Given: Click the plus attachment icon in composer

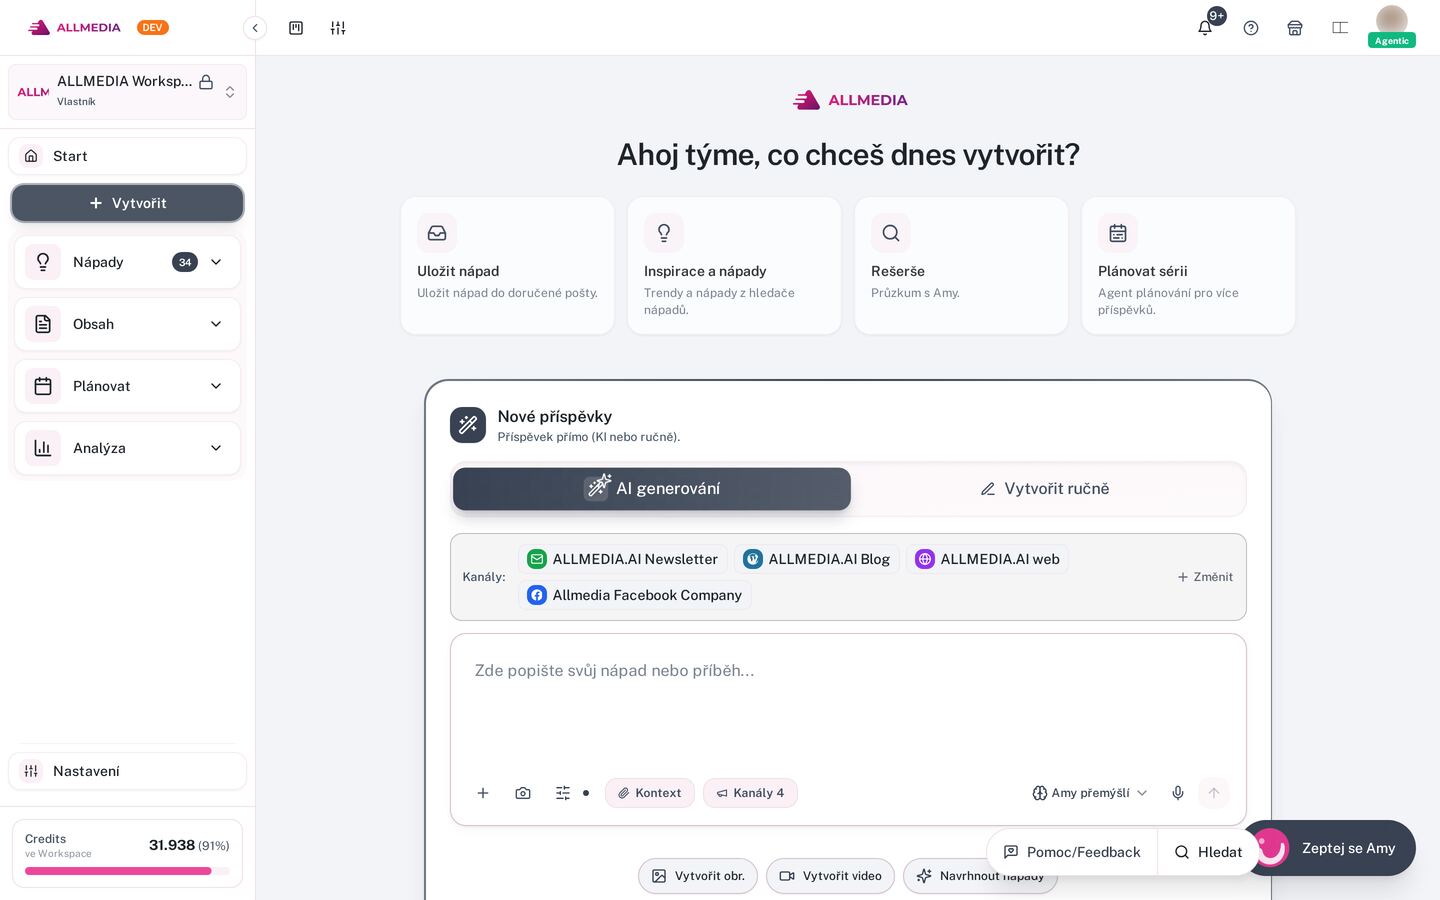Looking at the screenshot, I should coord(483,793).
